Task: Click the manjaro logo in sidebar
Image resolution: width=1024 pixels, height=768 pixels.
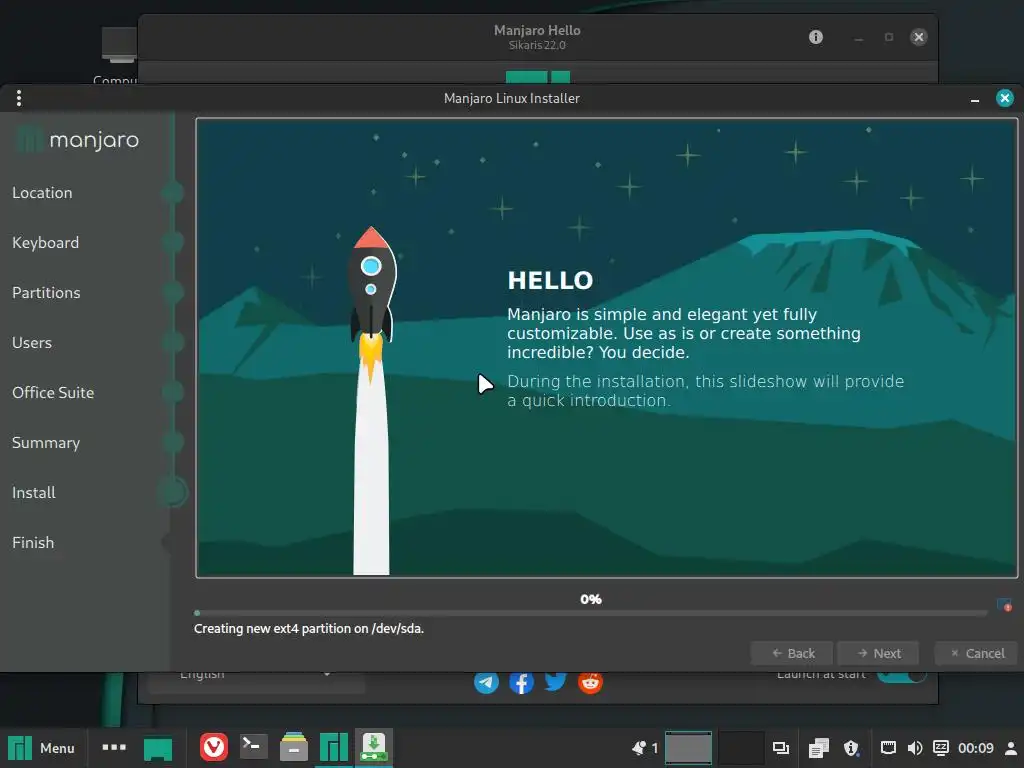Action: (78, 140)
